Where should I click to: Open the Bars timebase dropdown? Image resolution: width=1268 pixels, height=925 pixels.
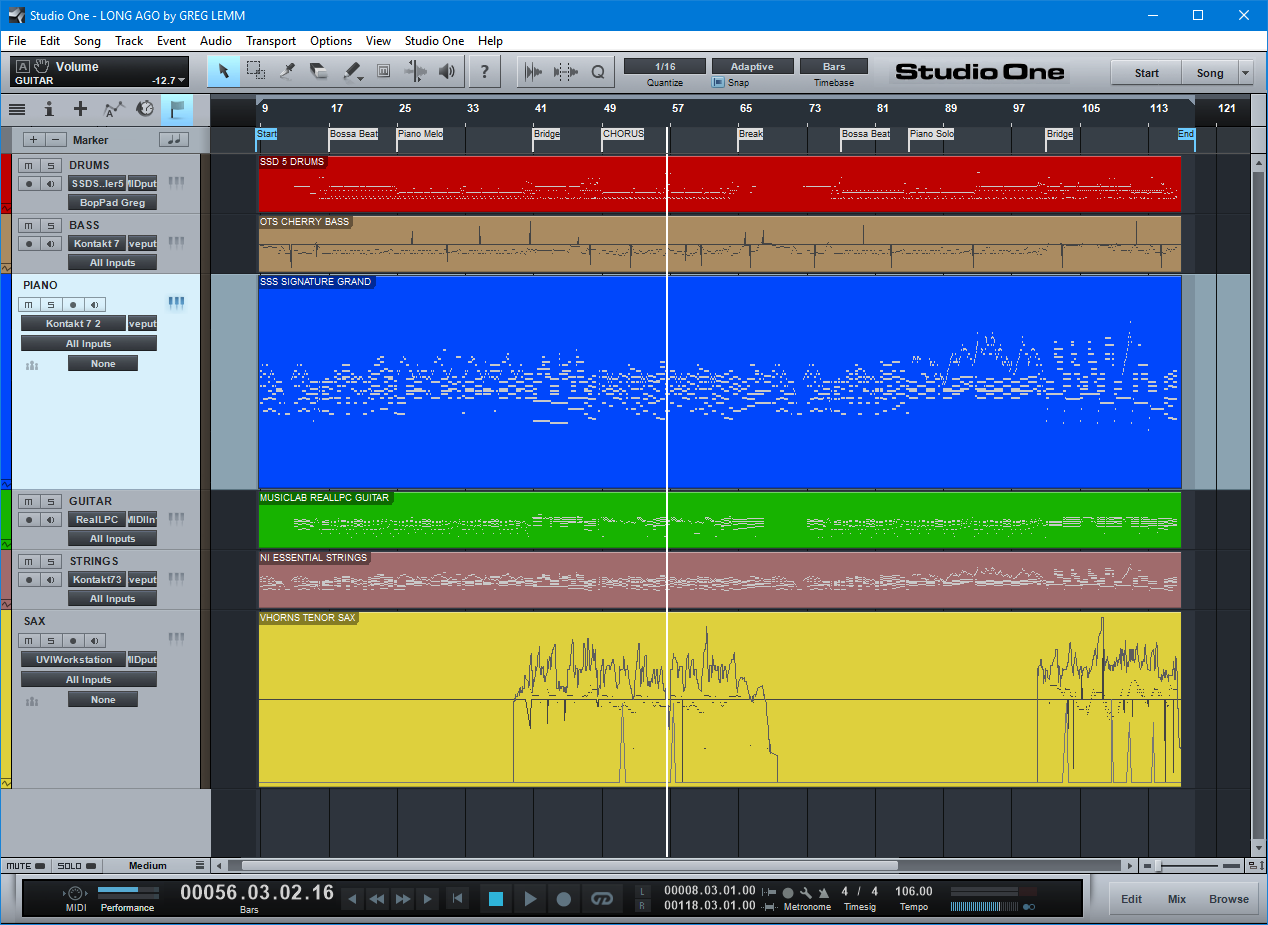(834, 66)
